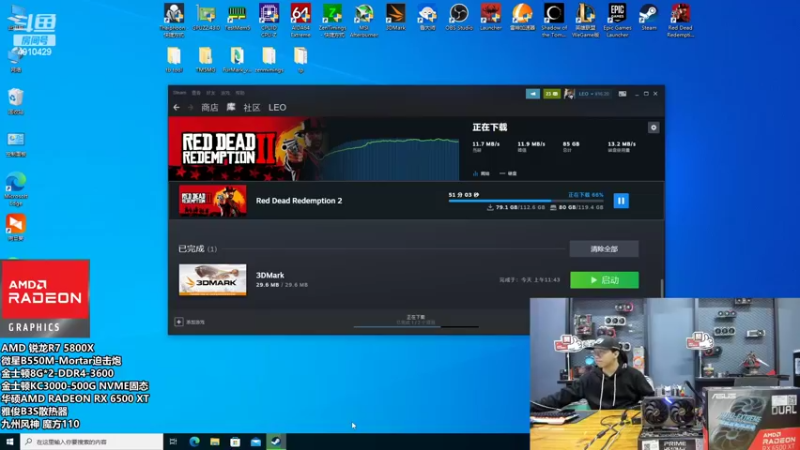Click the bottom download status bar
This screenshot has height=450, width=800.
click(x=416, y=321)
